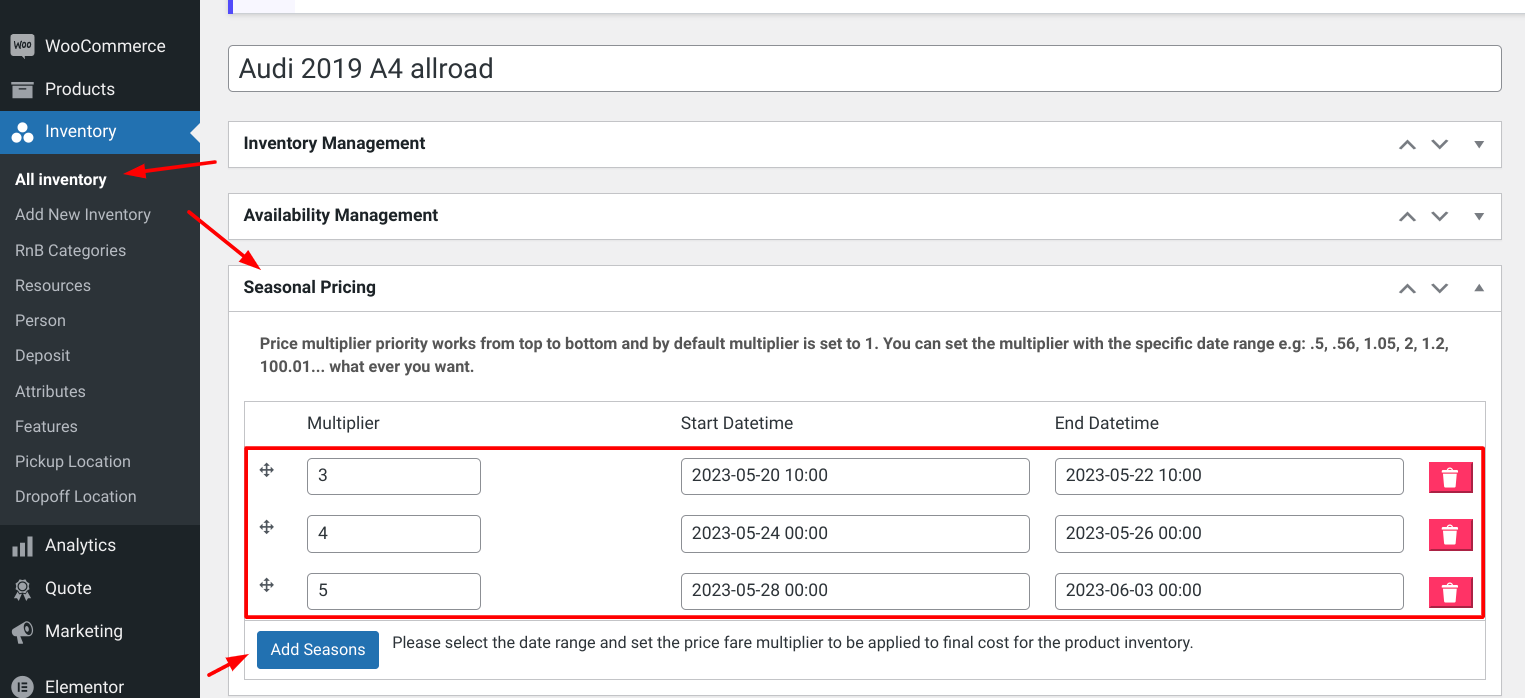1525x698 pixels.
Task: Open the WooCommerce menu icon
Action: pyautogui.click(x=22, y=46)
